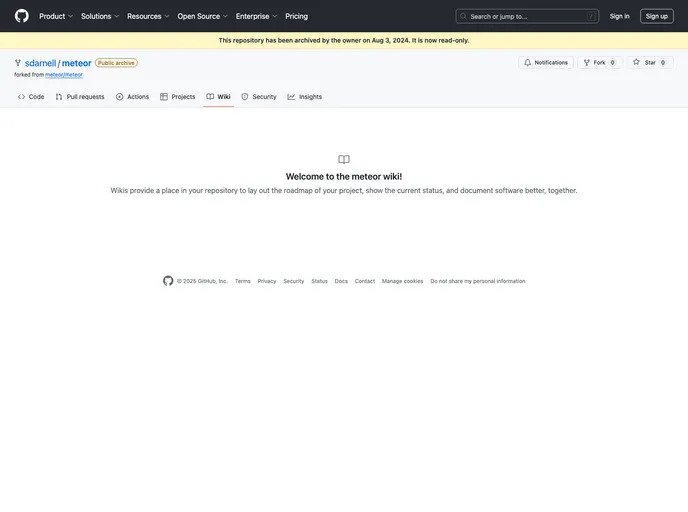Switch to the Wiki tab
The image size is (688, 512).
click(219, 97)
